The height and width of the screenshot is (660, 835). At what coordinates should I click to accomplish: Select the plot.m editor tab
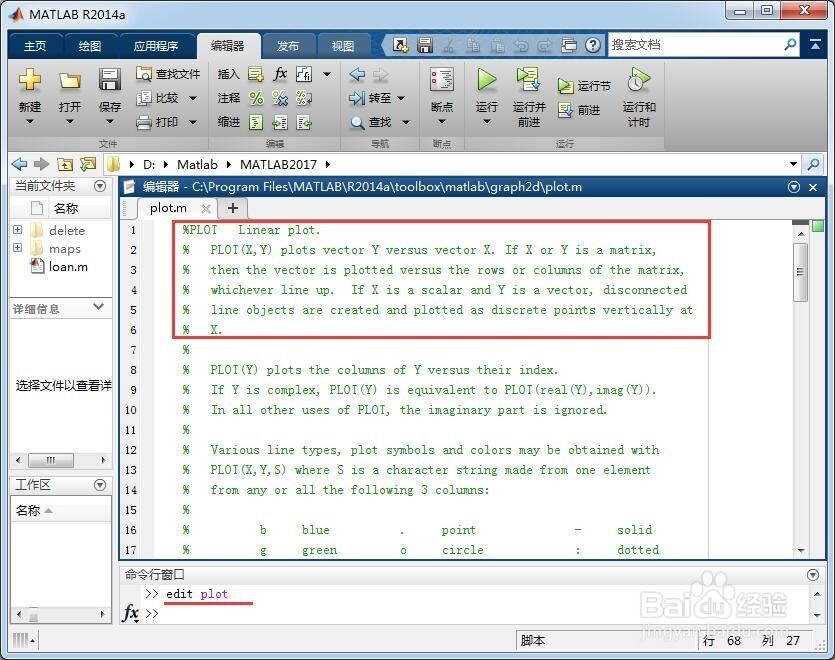[168, 208]
